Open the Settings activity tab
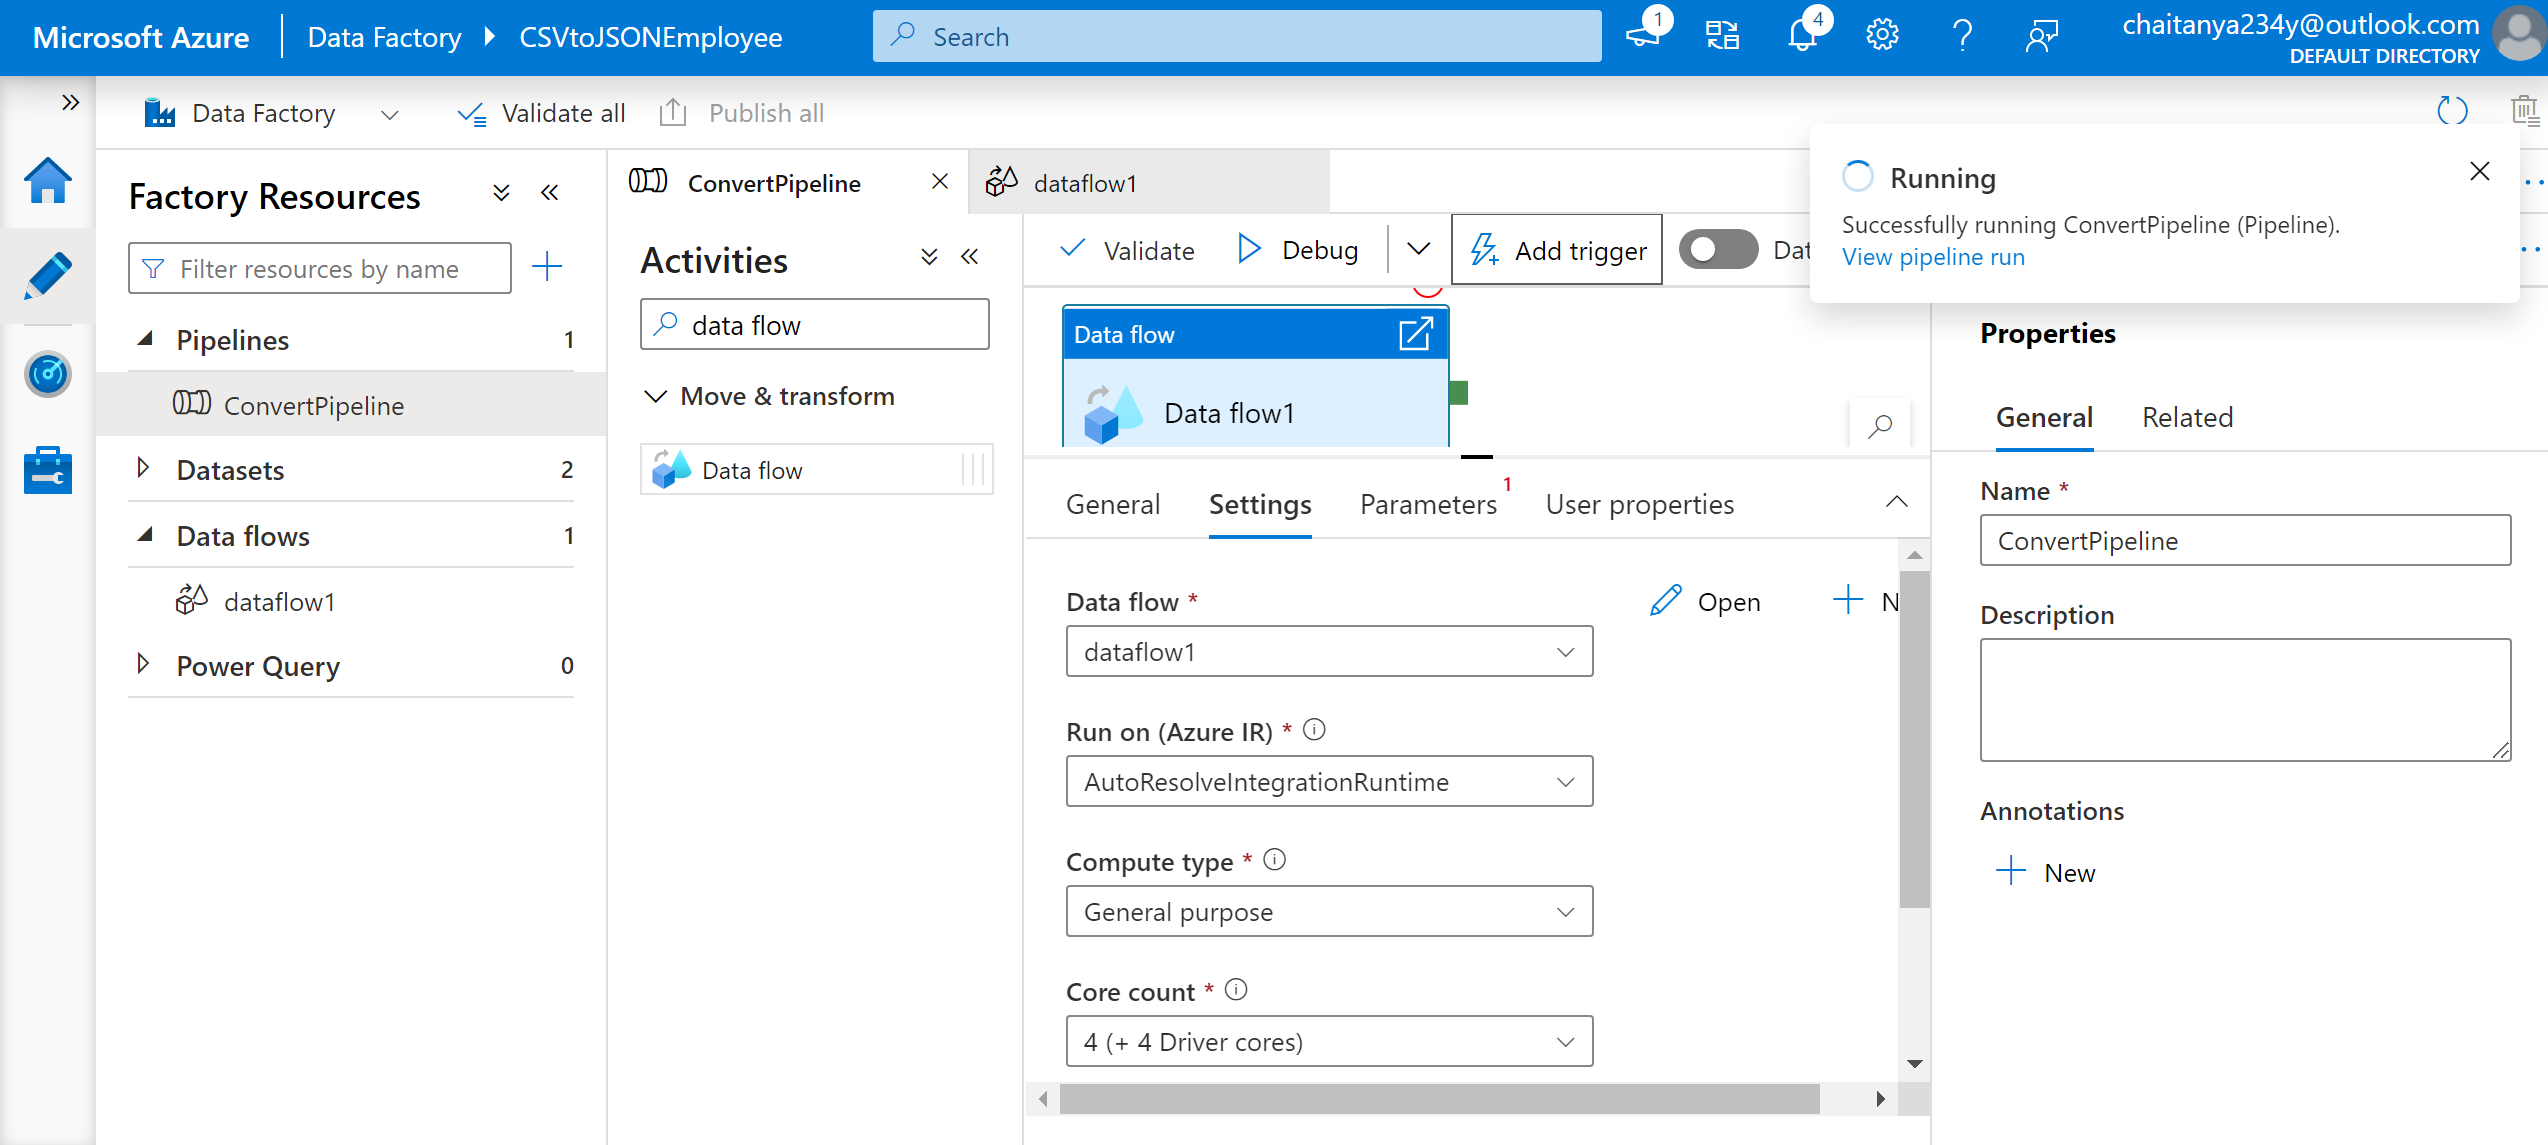Image resolution: width=2548 pixels, height=1145 pixels. point(1260,504)
